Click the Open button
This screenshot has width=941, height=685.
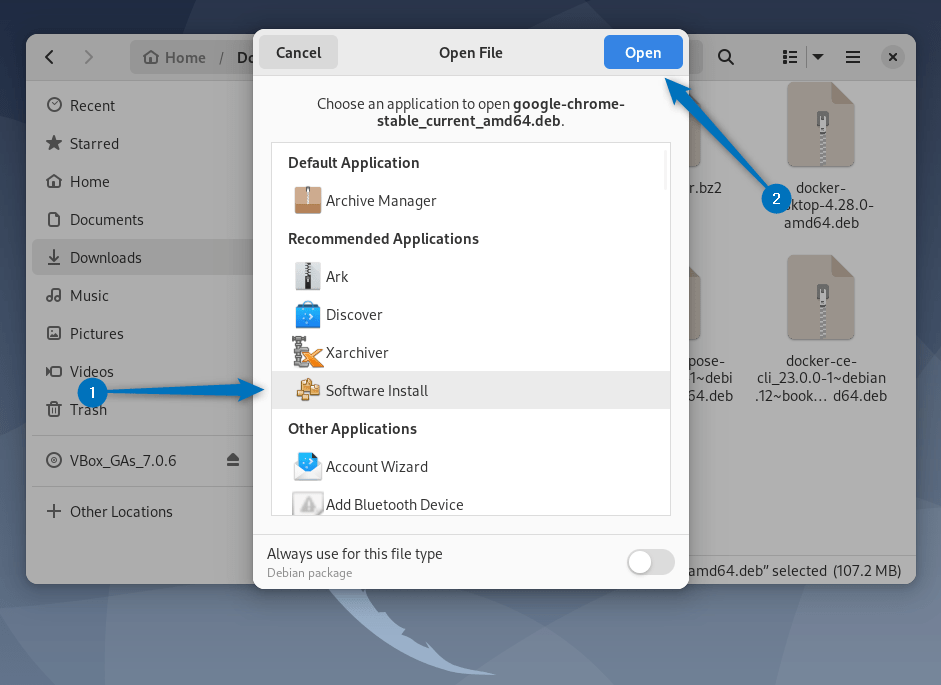(643, 53)
